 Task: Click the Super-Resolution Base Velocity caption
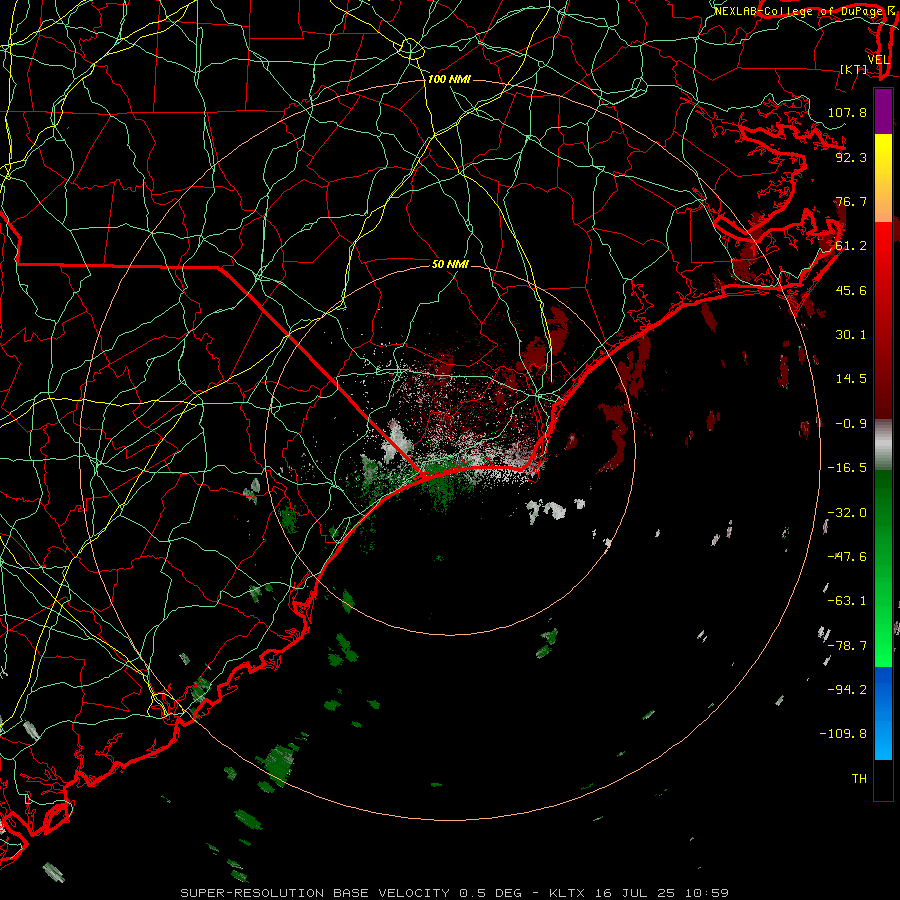455,893
